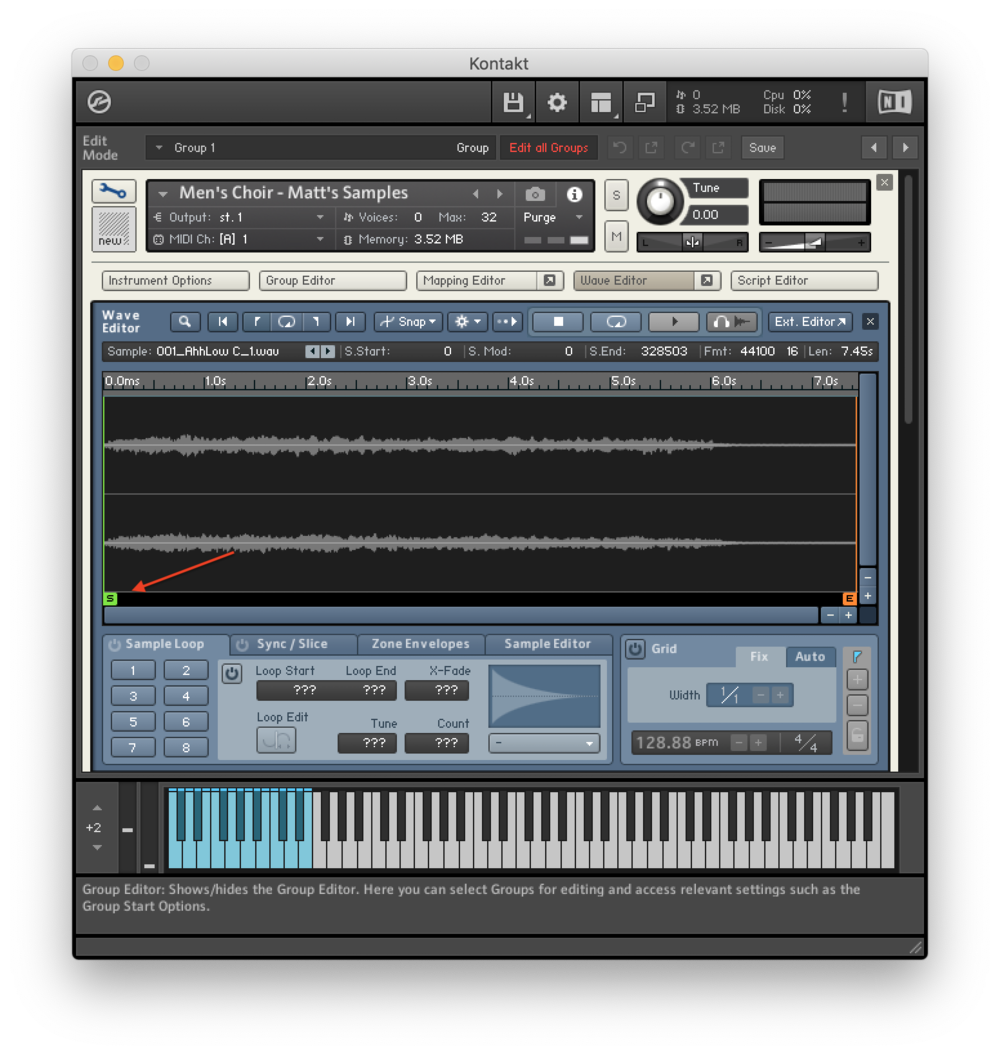Click the NI logo icon
1000x1055 pixels.
pos(894,102)
